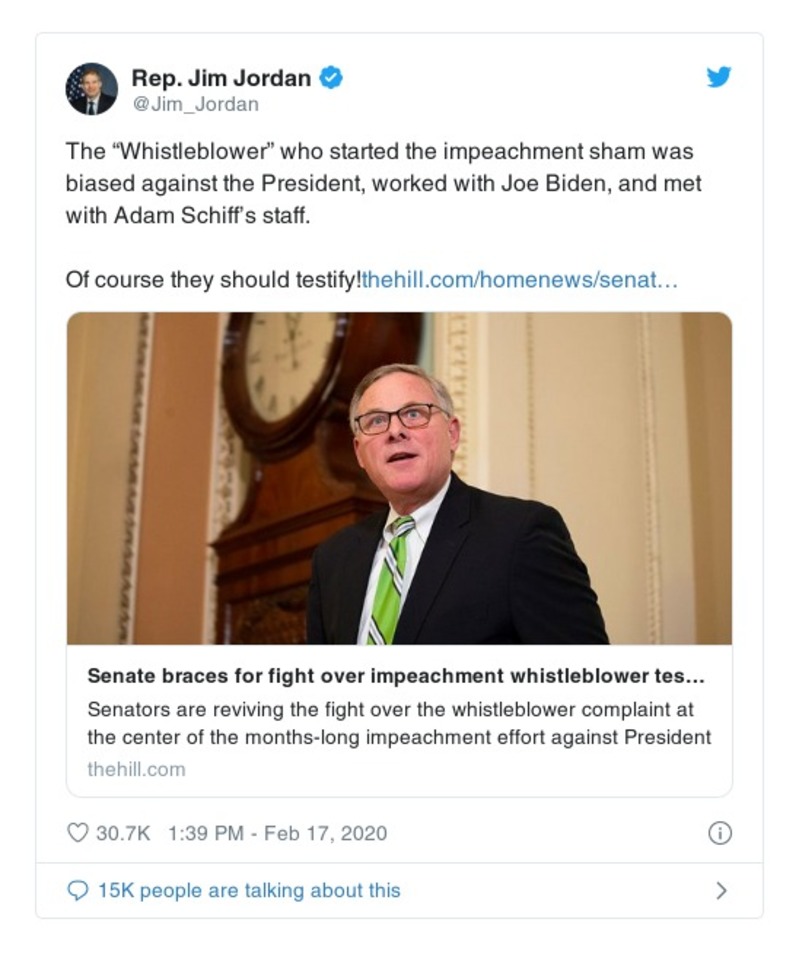The height and width of the screenshot is (957, 799).
Task: Open the tweet info icon
Action: 719,833
